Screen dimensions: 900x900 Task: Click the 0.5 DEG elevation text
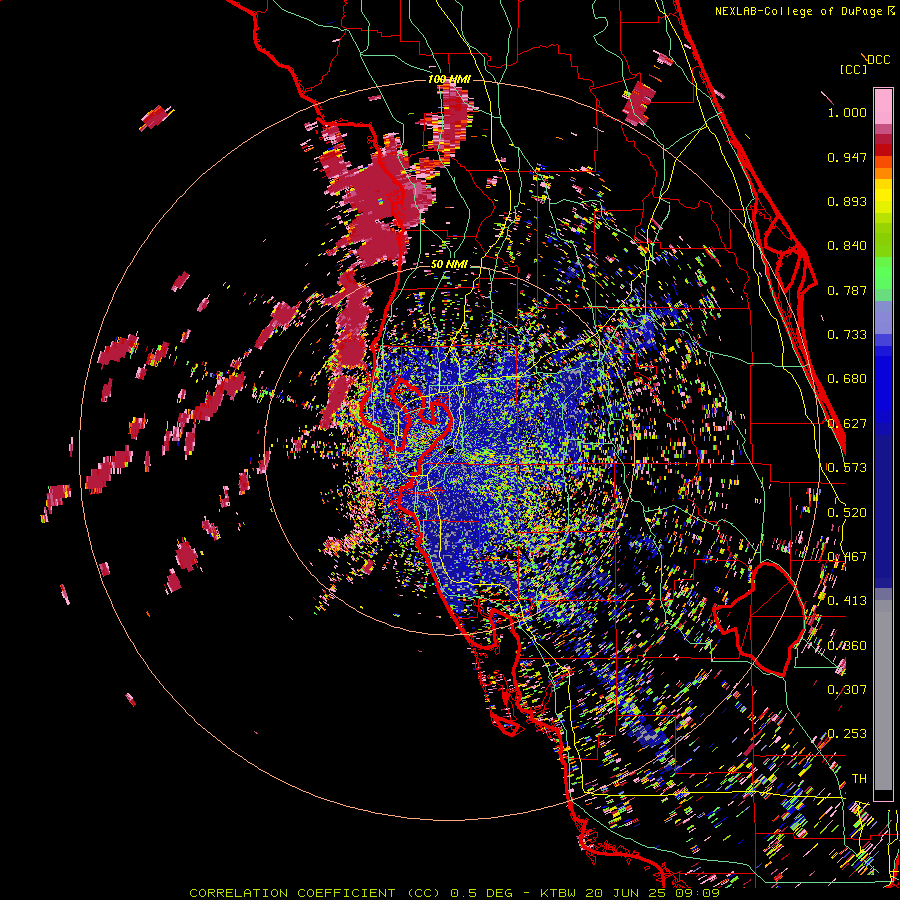[481, 893]
